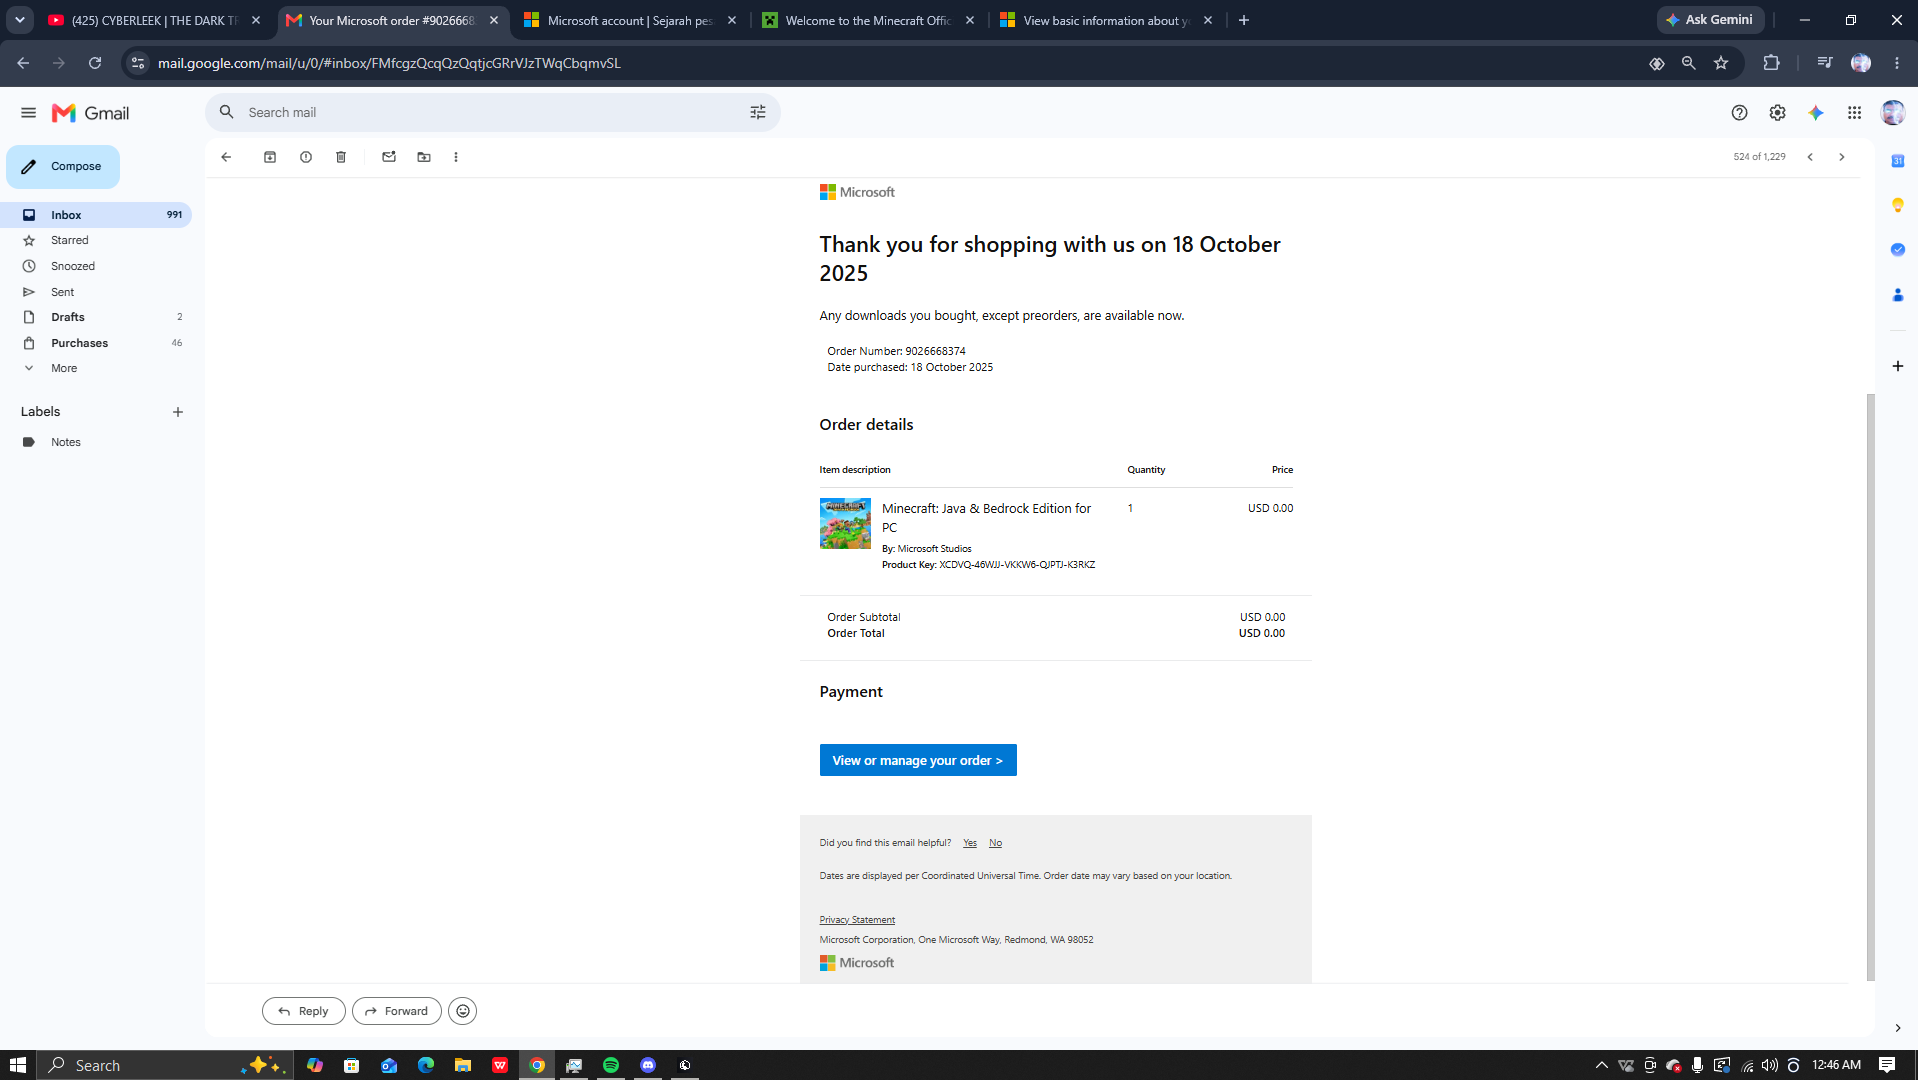Click View or manage your order button

(918, 760)
